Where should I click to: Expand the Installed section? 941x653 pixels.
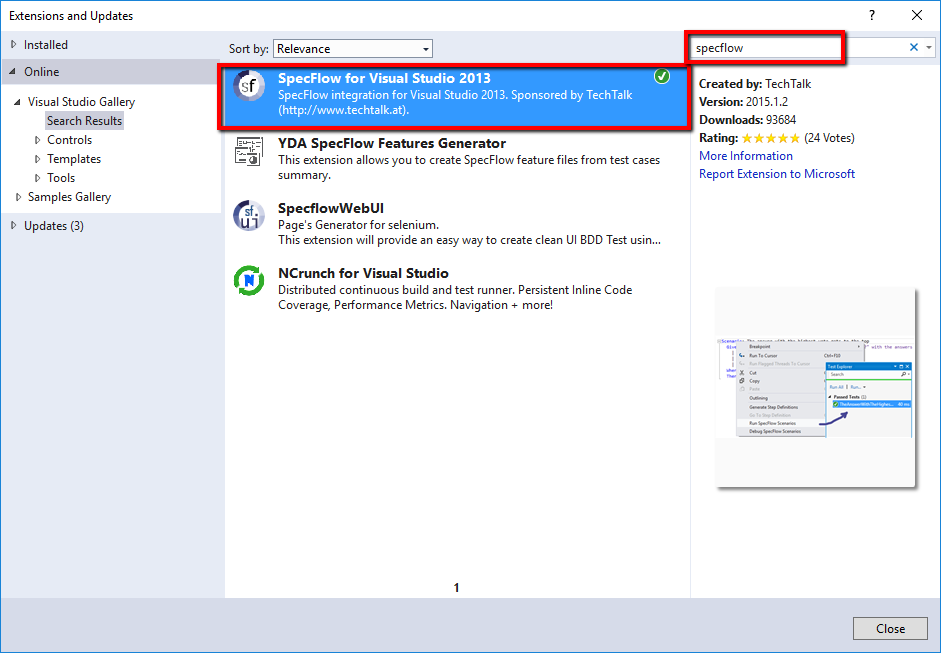tap(12, 44)
